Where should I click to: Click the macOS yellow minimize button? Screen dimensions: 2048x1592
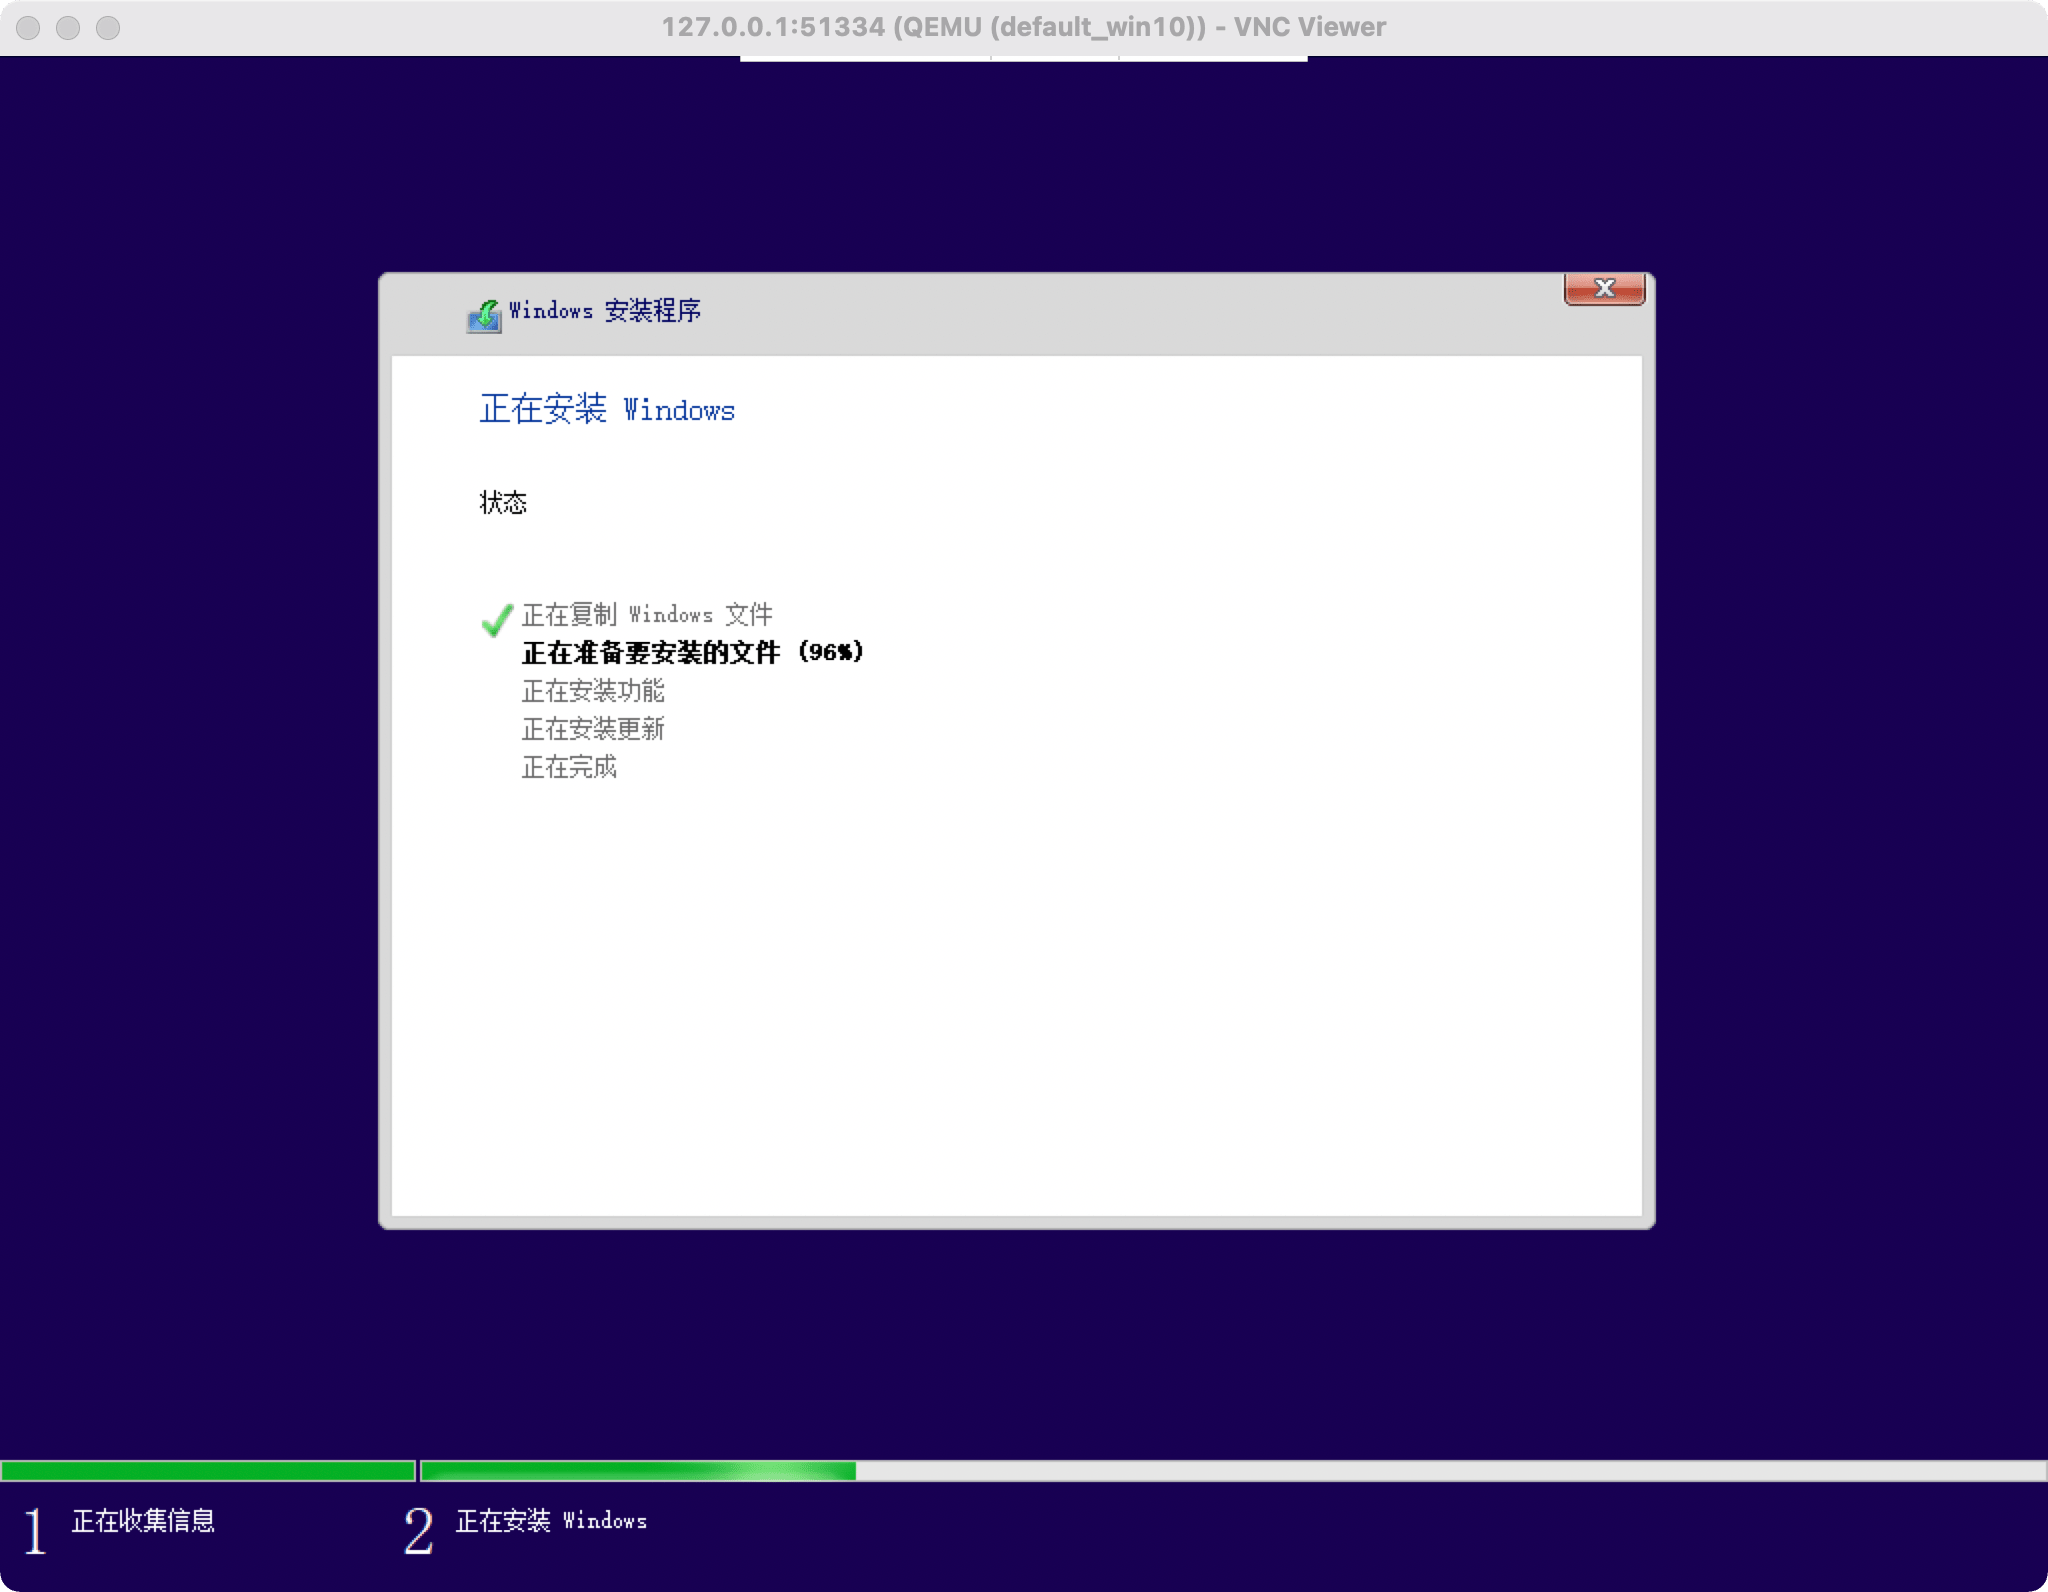(60, 27)
